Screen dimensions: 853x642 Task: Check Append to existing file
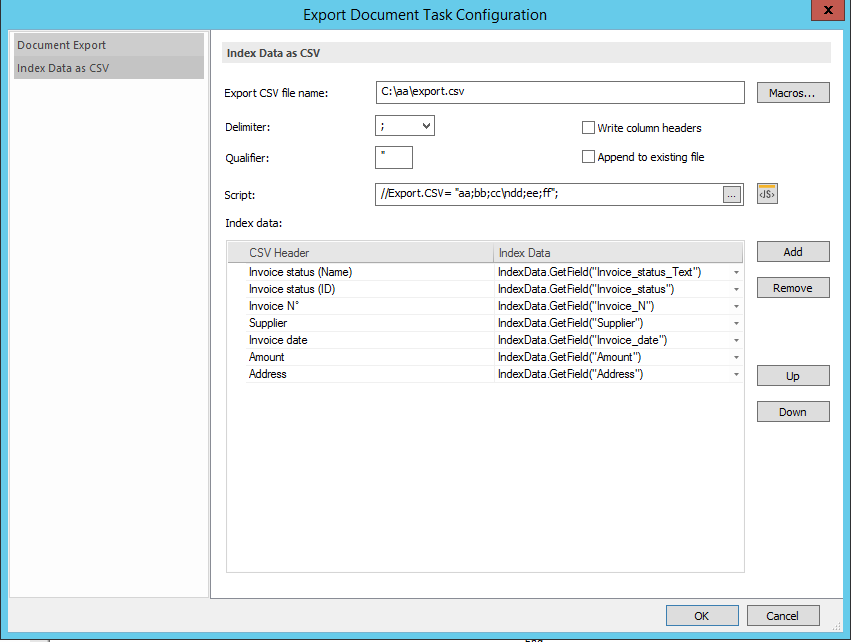click(589, 156)
